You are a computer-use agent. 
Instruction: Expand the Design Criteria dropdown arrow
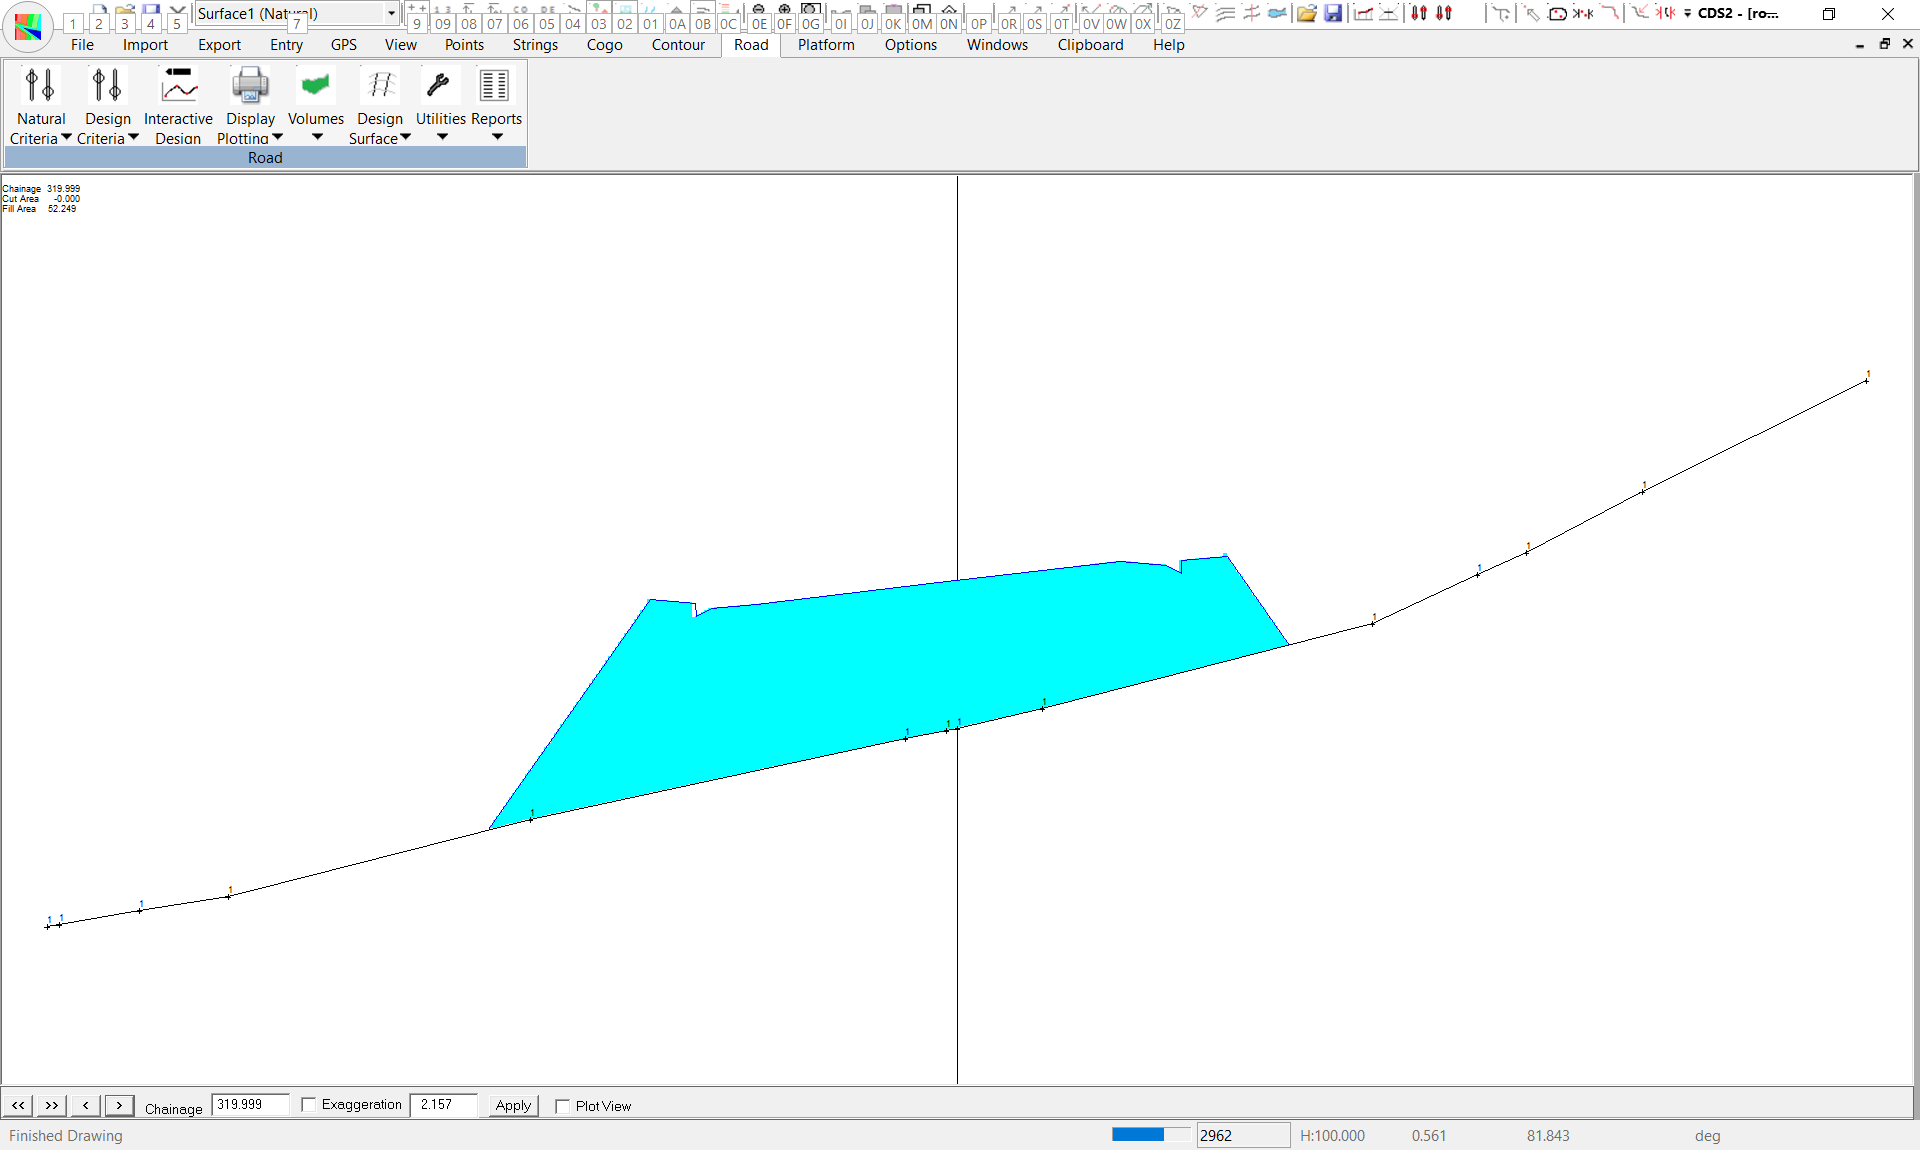(x=133, y=138)
